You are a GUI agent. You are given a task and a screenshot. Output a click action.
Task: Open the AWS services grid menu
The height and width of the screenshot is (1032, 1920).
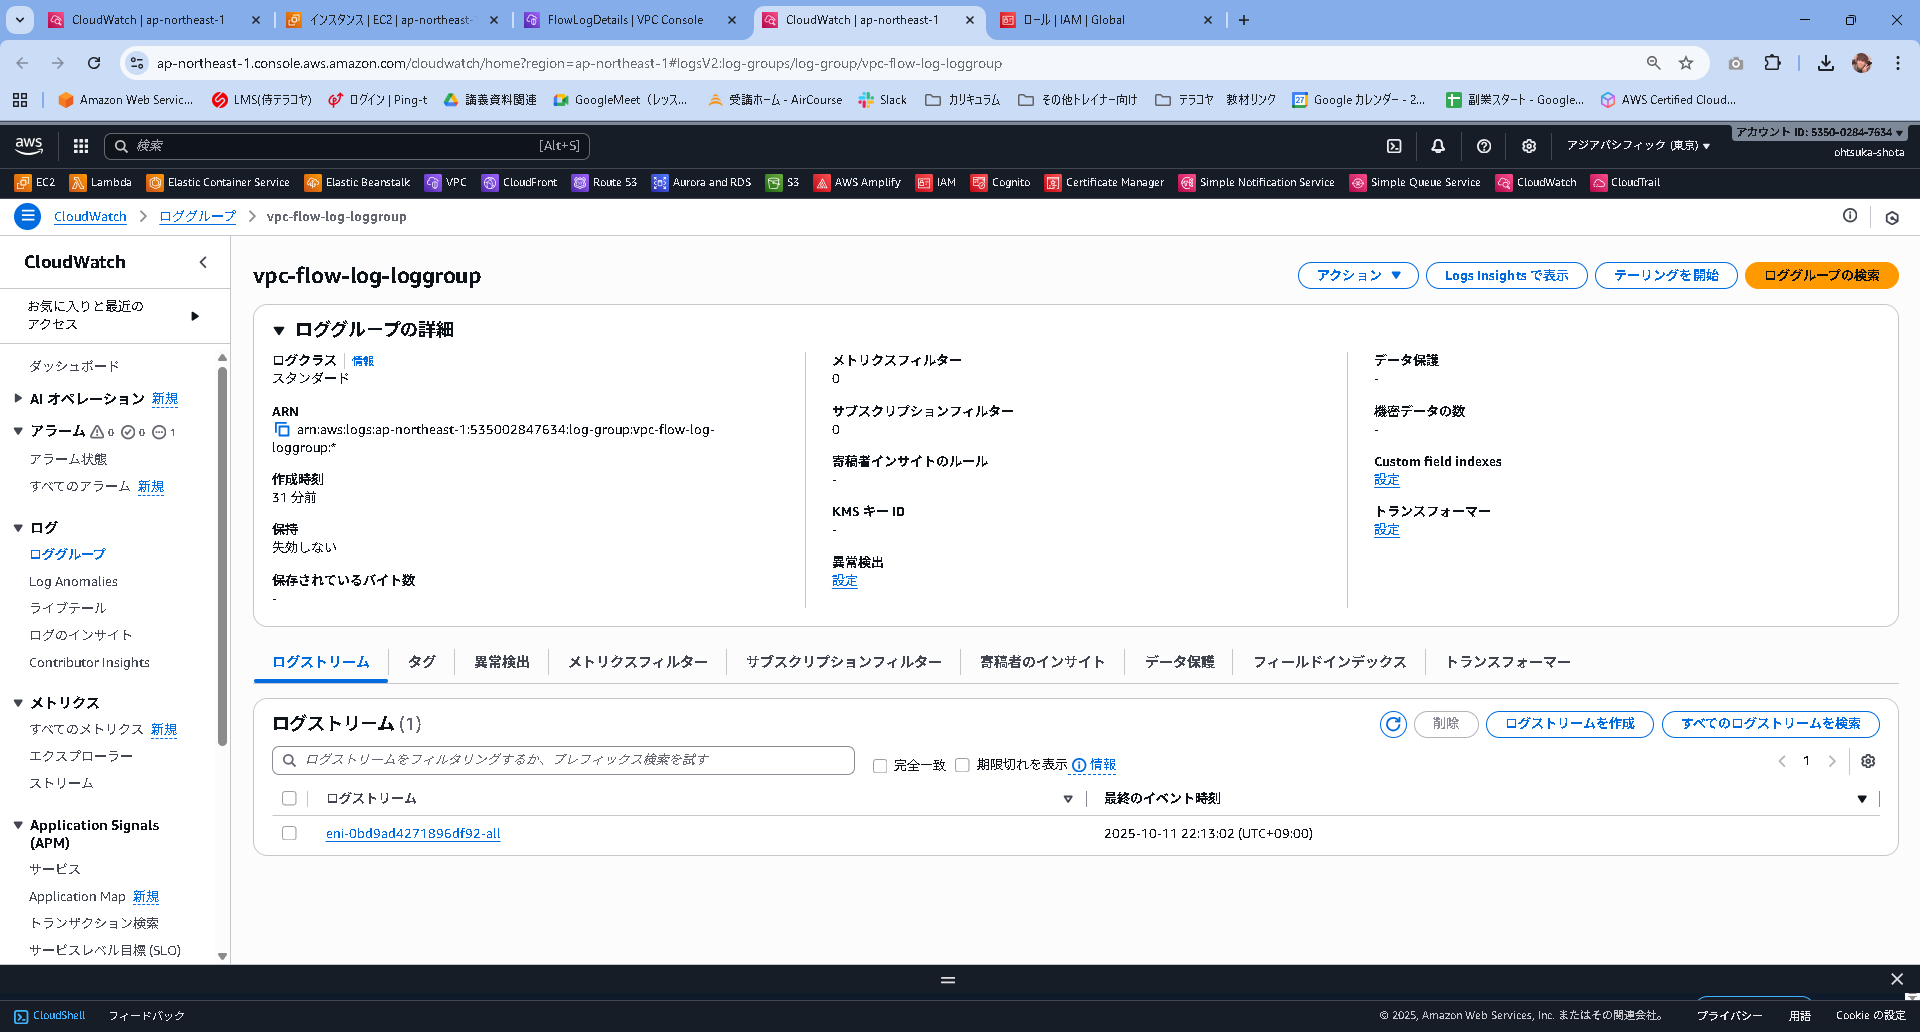pos(79,145)
